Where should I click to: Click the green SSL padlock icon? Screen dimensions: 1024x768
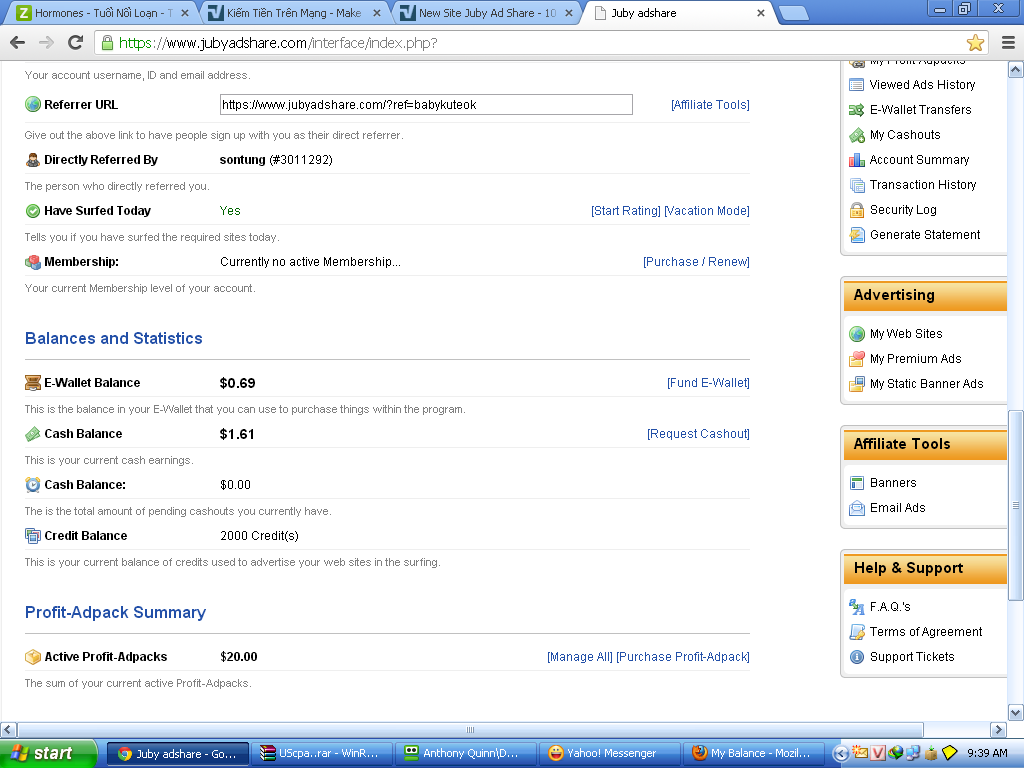(106, 43)
